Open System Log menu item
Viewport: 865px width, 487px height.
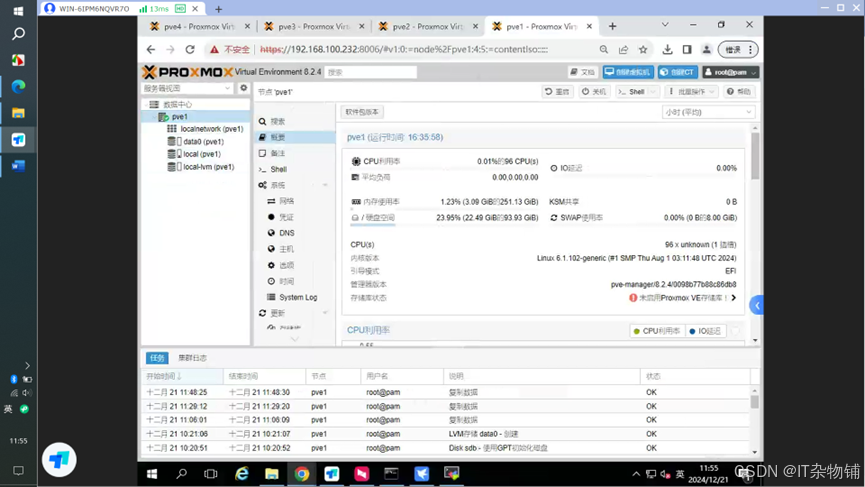297,297
